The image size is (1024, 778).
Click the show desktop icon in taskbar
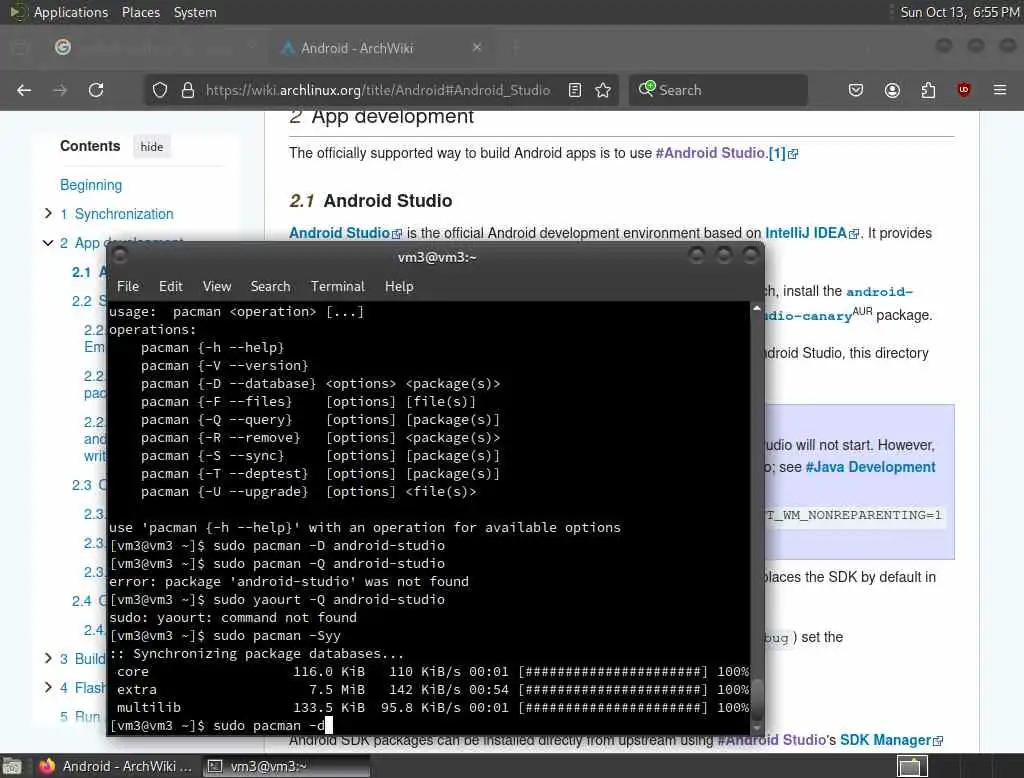pyautogui.click(x=12, y=766)
